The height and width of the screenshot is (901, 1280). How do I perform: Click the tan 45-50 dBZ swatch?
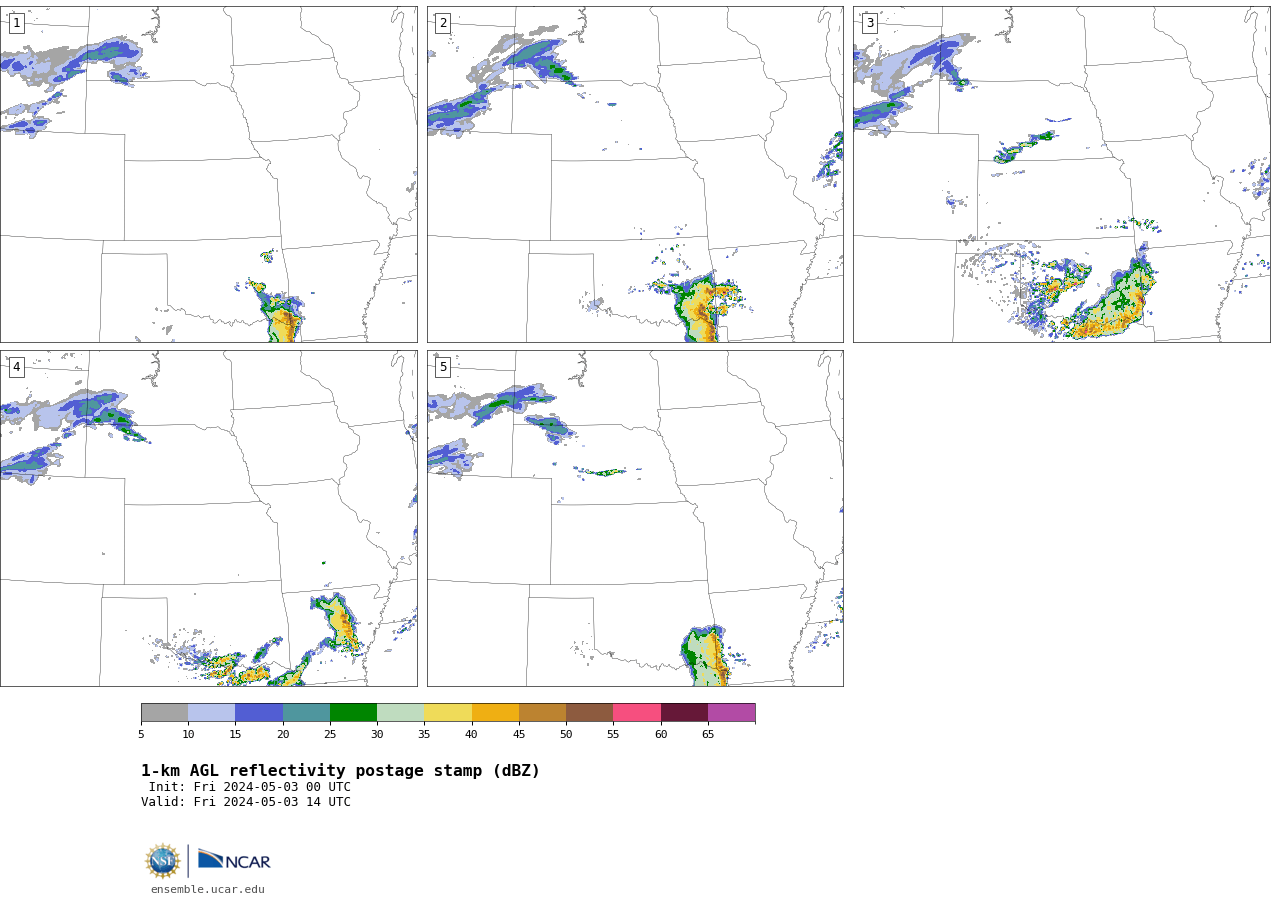click(x=542, y=713)
